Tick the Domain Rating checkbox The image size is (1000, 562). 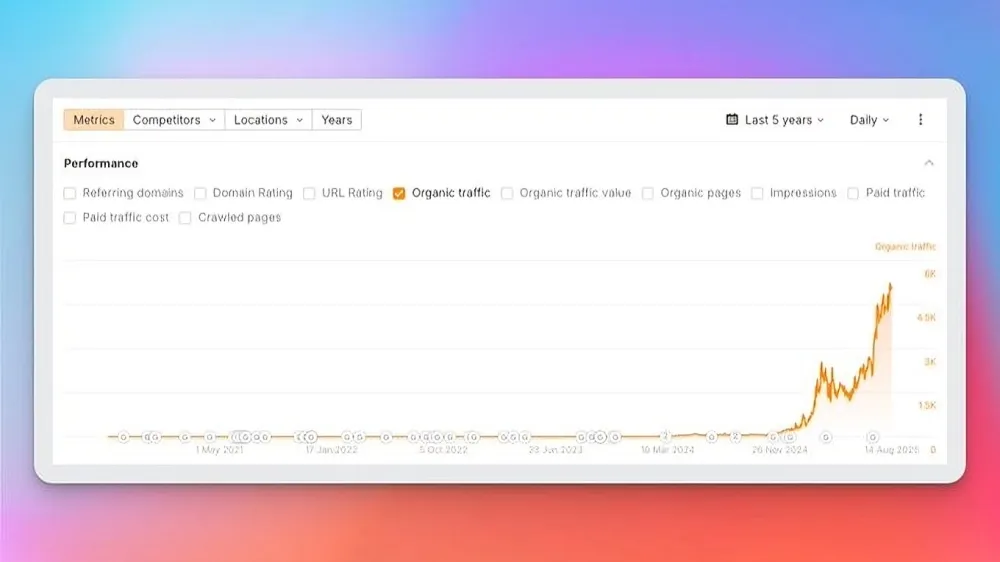pos(200,193)
